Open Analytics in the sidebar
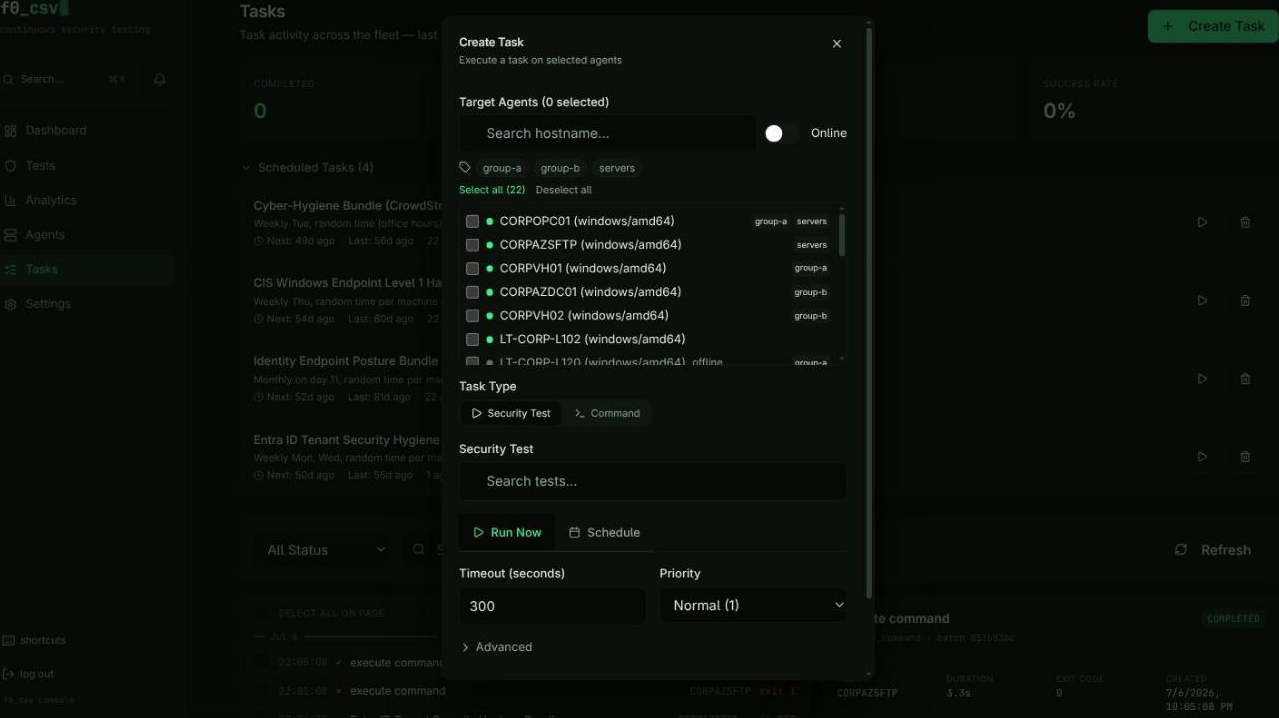1279x718 pixels. [87, 200]
